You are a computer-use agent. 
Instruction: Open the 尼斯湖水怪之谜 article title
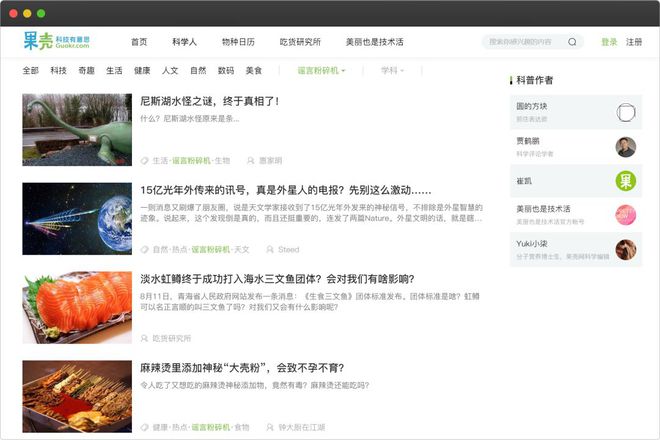click(x=209, y=101)
